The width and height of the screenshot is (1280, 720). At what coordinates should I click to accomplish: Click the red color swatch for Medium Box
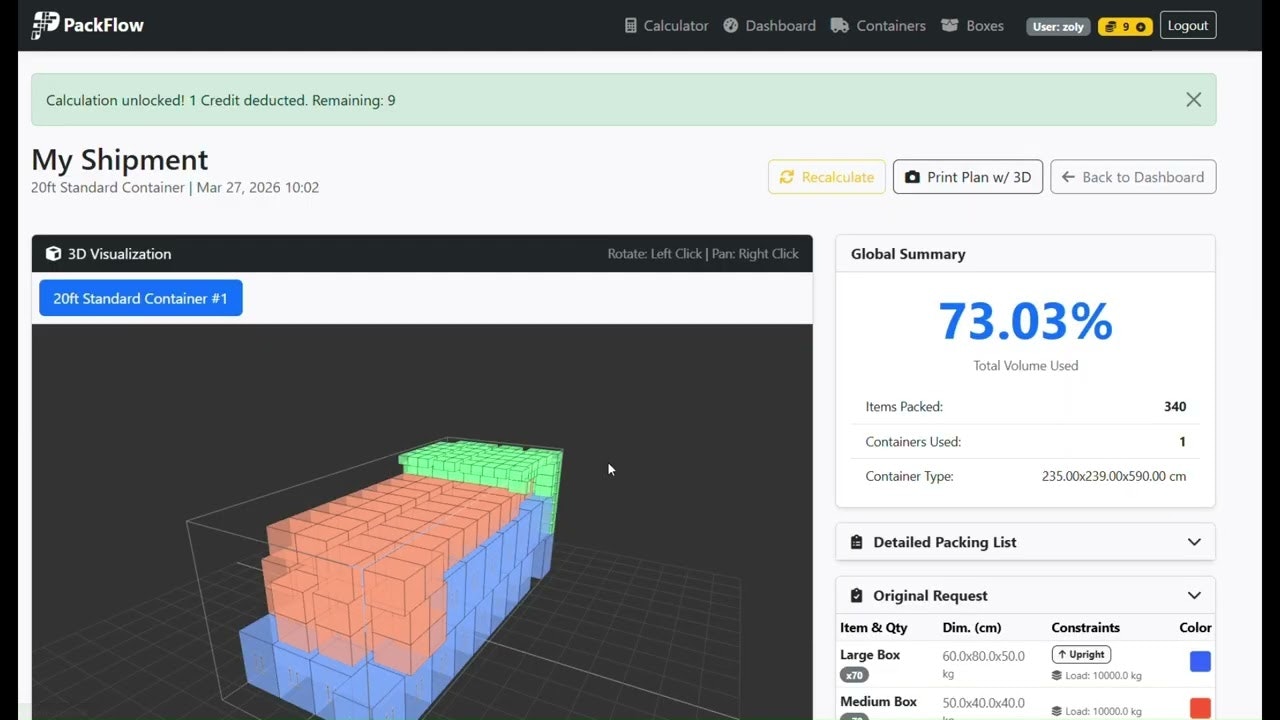coord(1200,708)
